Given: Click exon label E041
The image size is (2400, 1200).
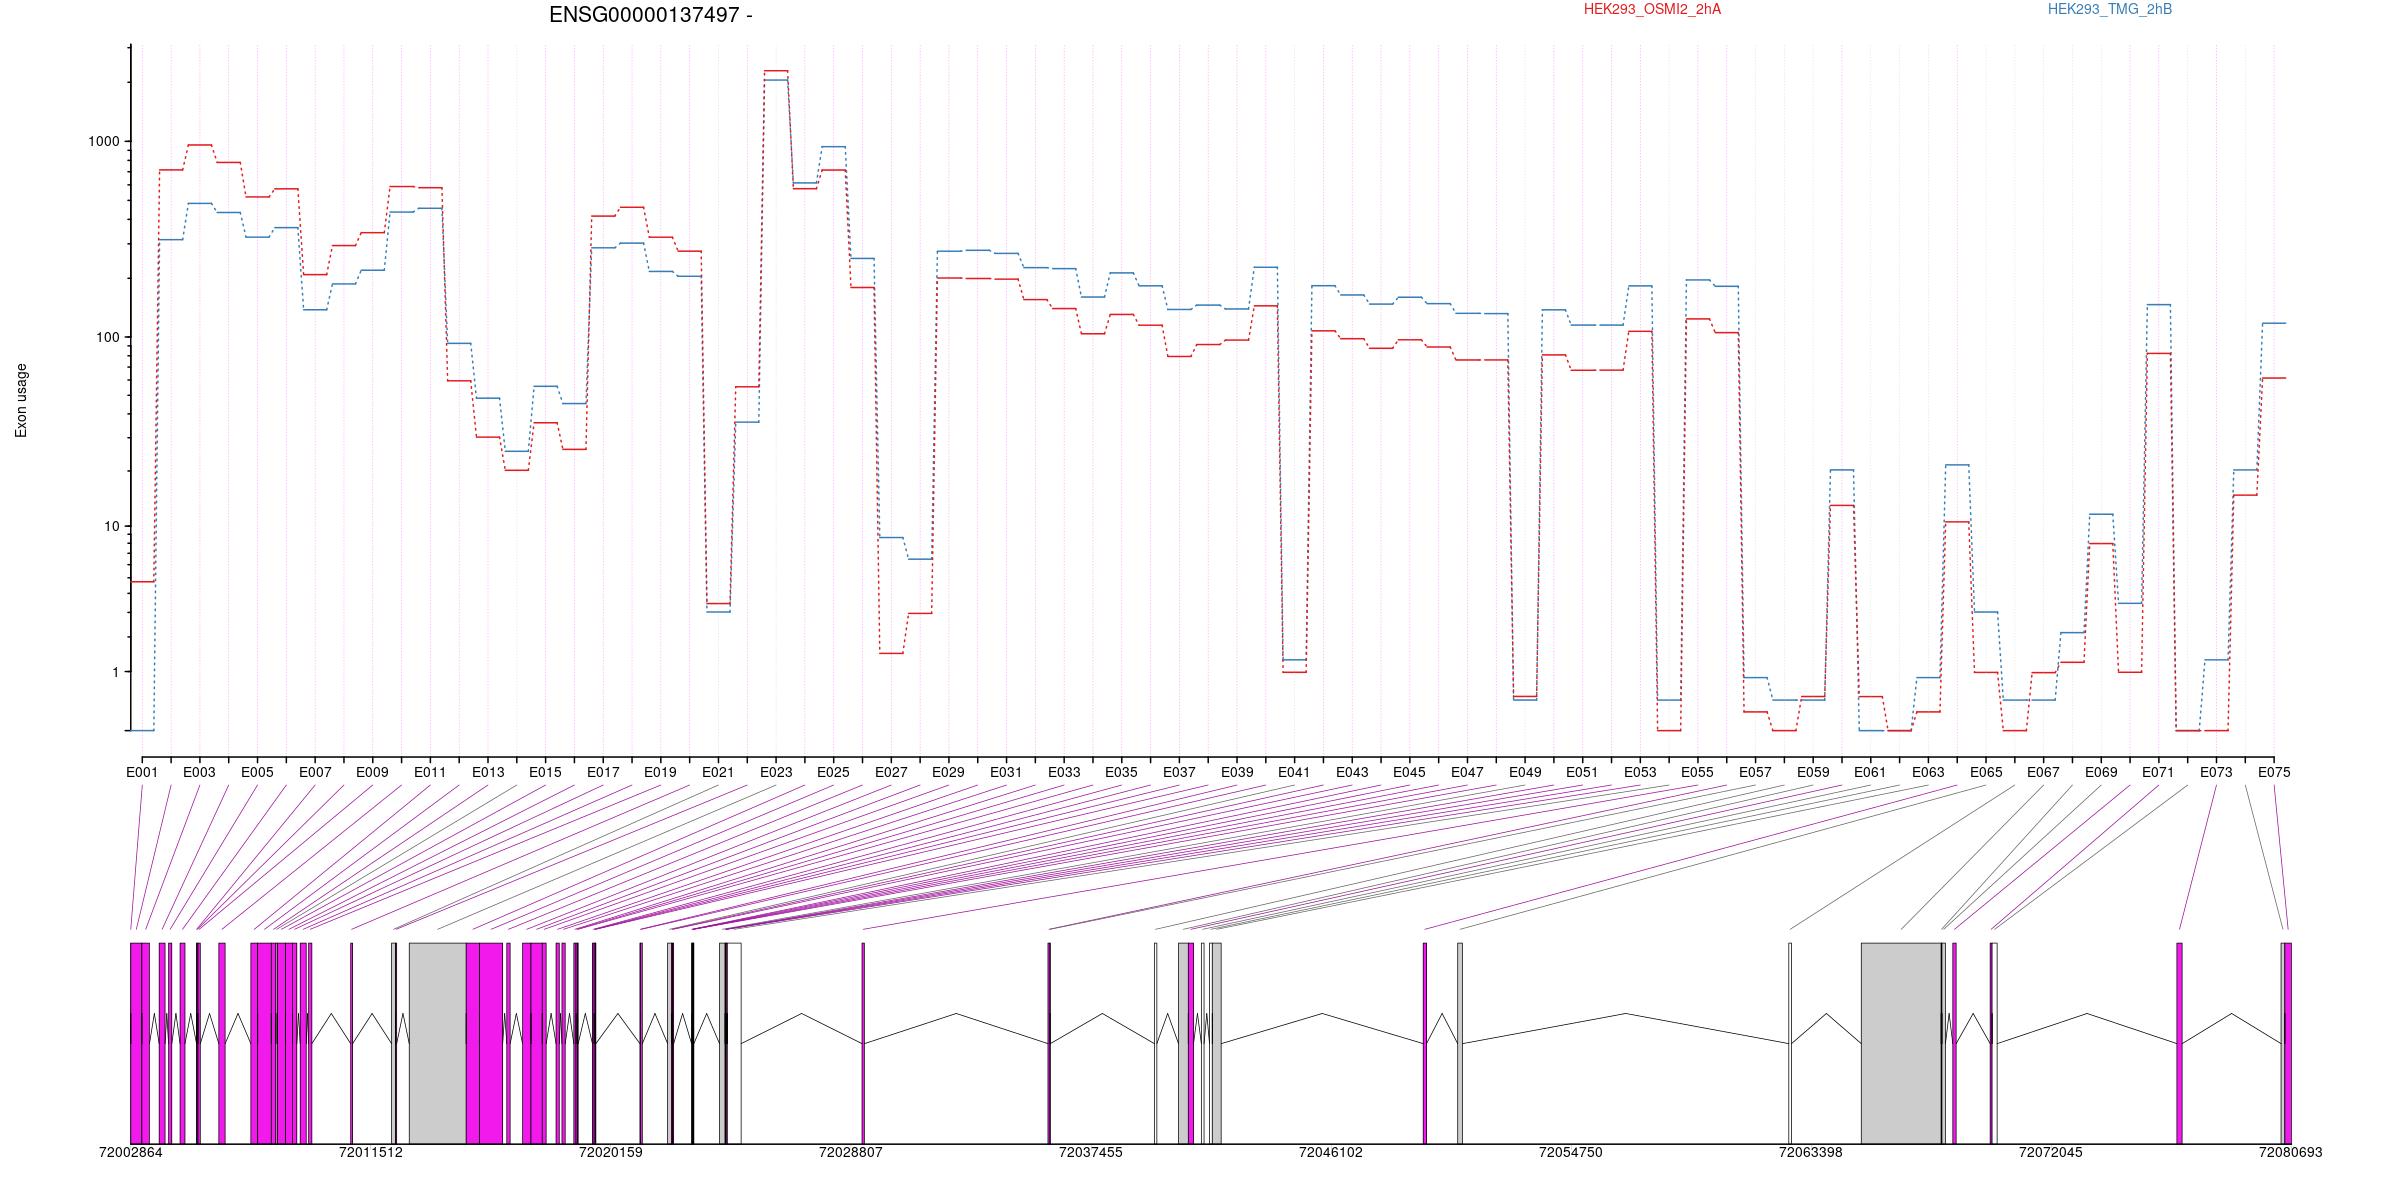Looking at the screenshot, I should click(1294, 772).
